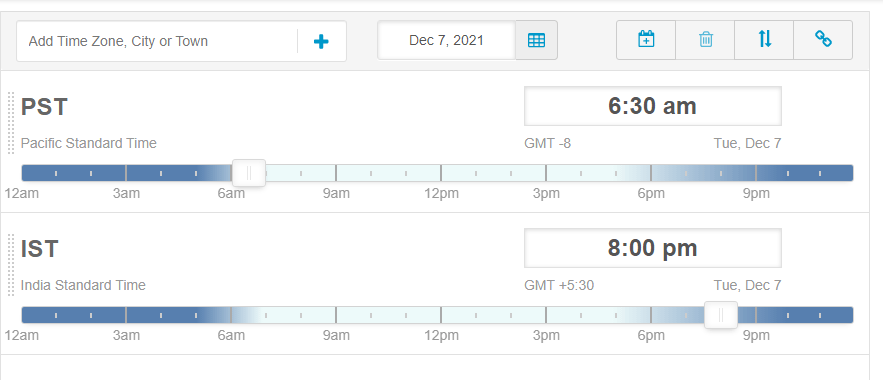883x380 pixels.
Task: Click the 8:00 pm time box
Action: point(652,248)
